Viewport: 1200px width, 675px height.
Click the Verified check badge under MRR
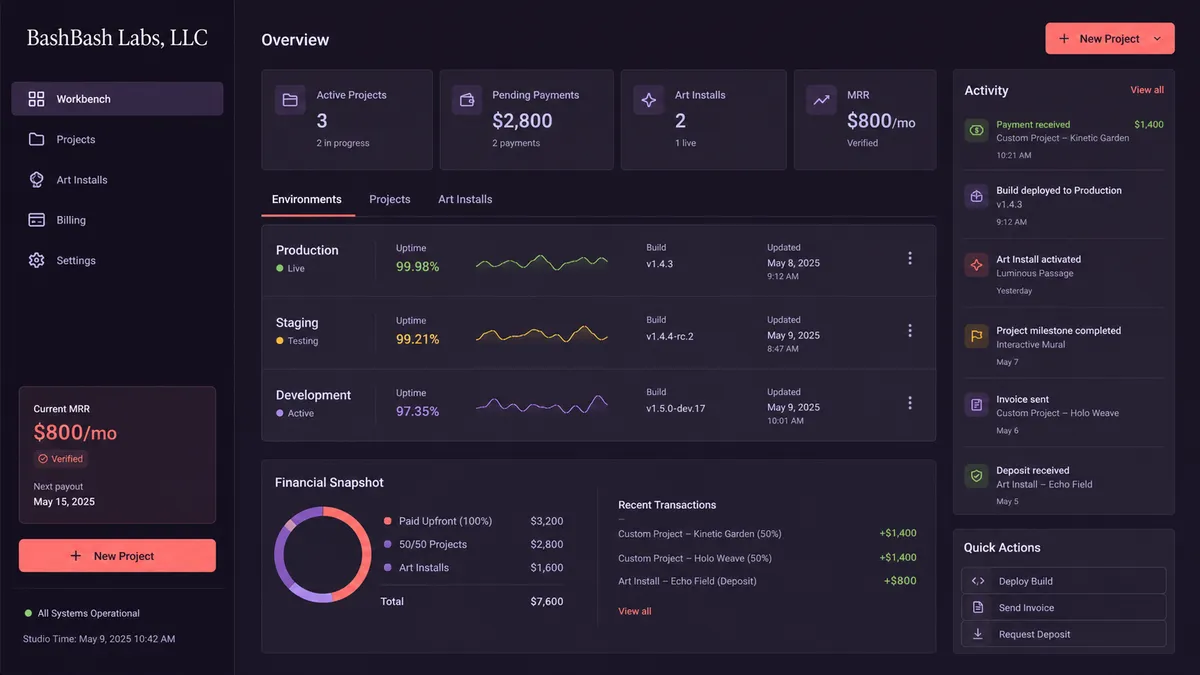point(60,459)
